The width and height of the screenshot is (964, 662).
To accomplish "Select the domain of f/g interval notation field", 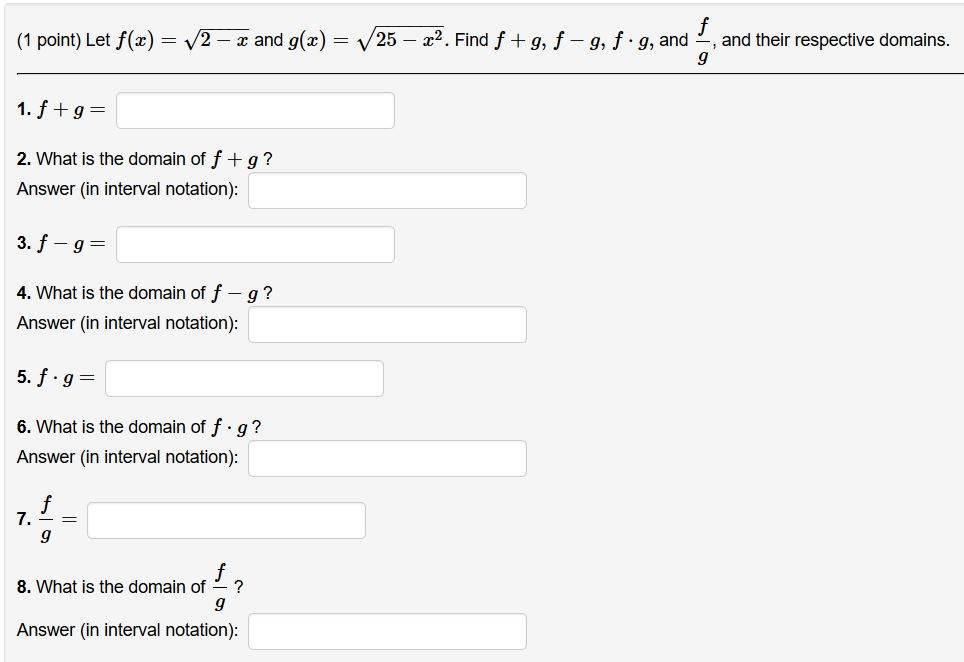I will pos(386,631).
